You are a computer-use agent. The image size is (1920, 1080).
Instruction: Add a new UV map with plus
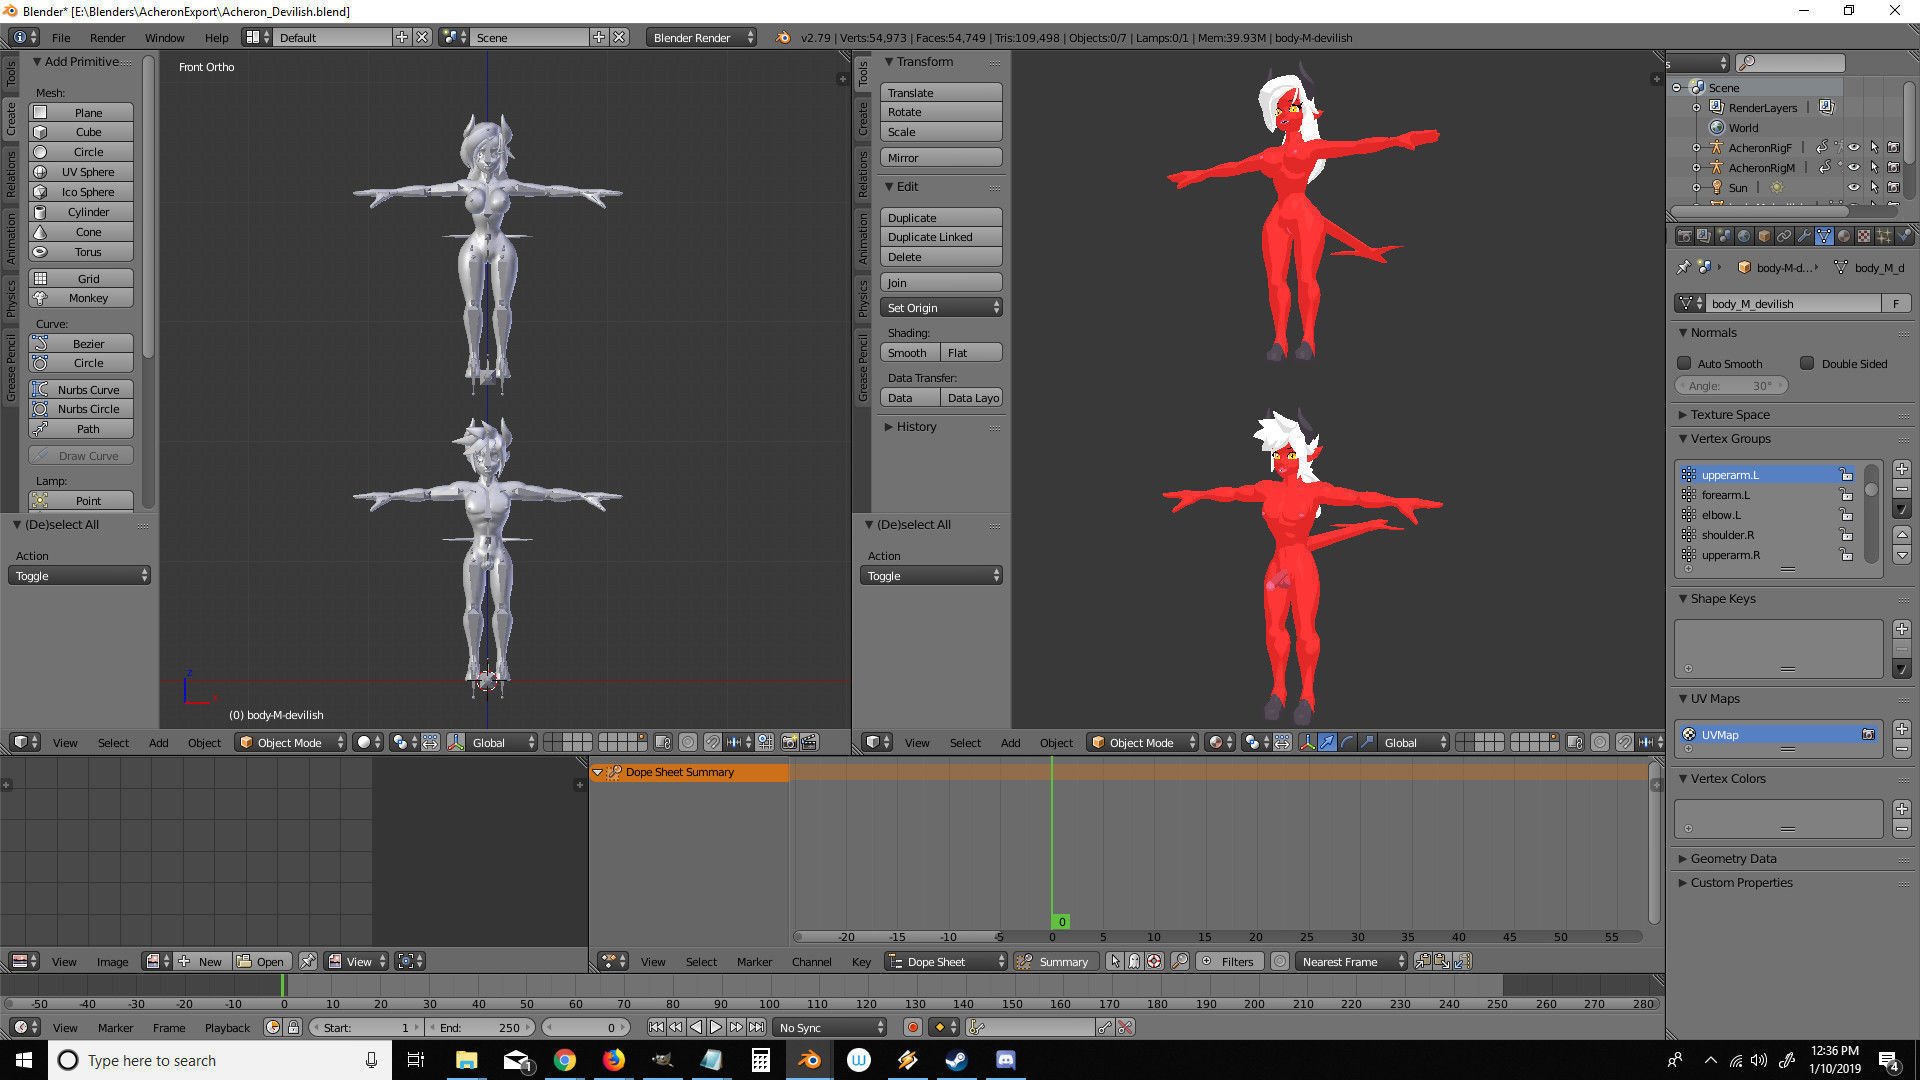[1902, 729]
